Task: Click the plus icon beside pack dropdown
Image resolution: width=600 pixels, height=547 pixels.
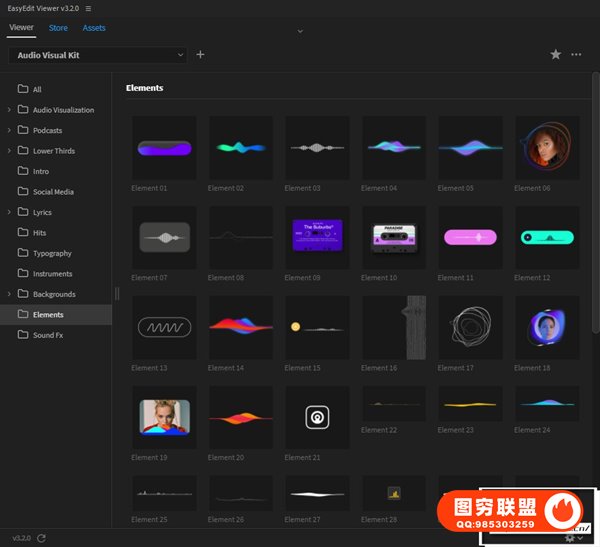Action: point(200,55)
